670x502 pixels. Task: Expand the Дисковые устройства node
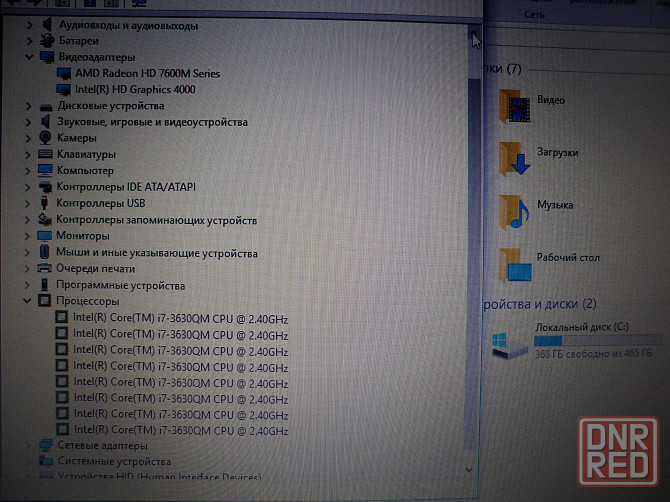[28, 106]
